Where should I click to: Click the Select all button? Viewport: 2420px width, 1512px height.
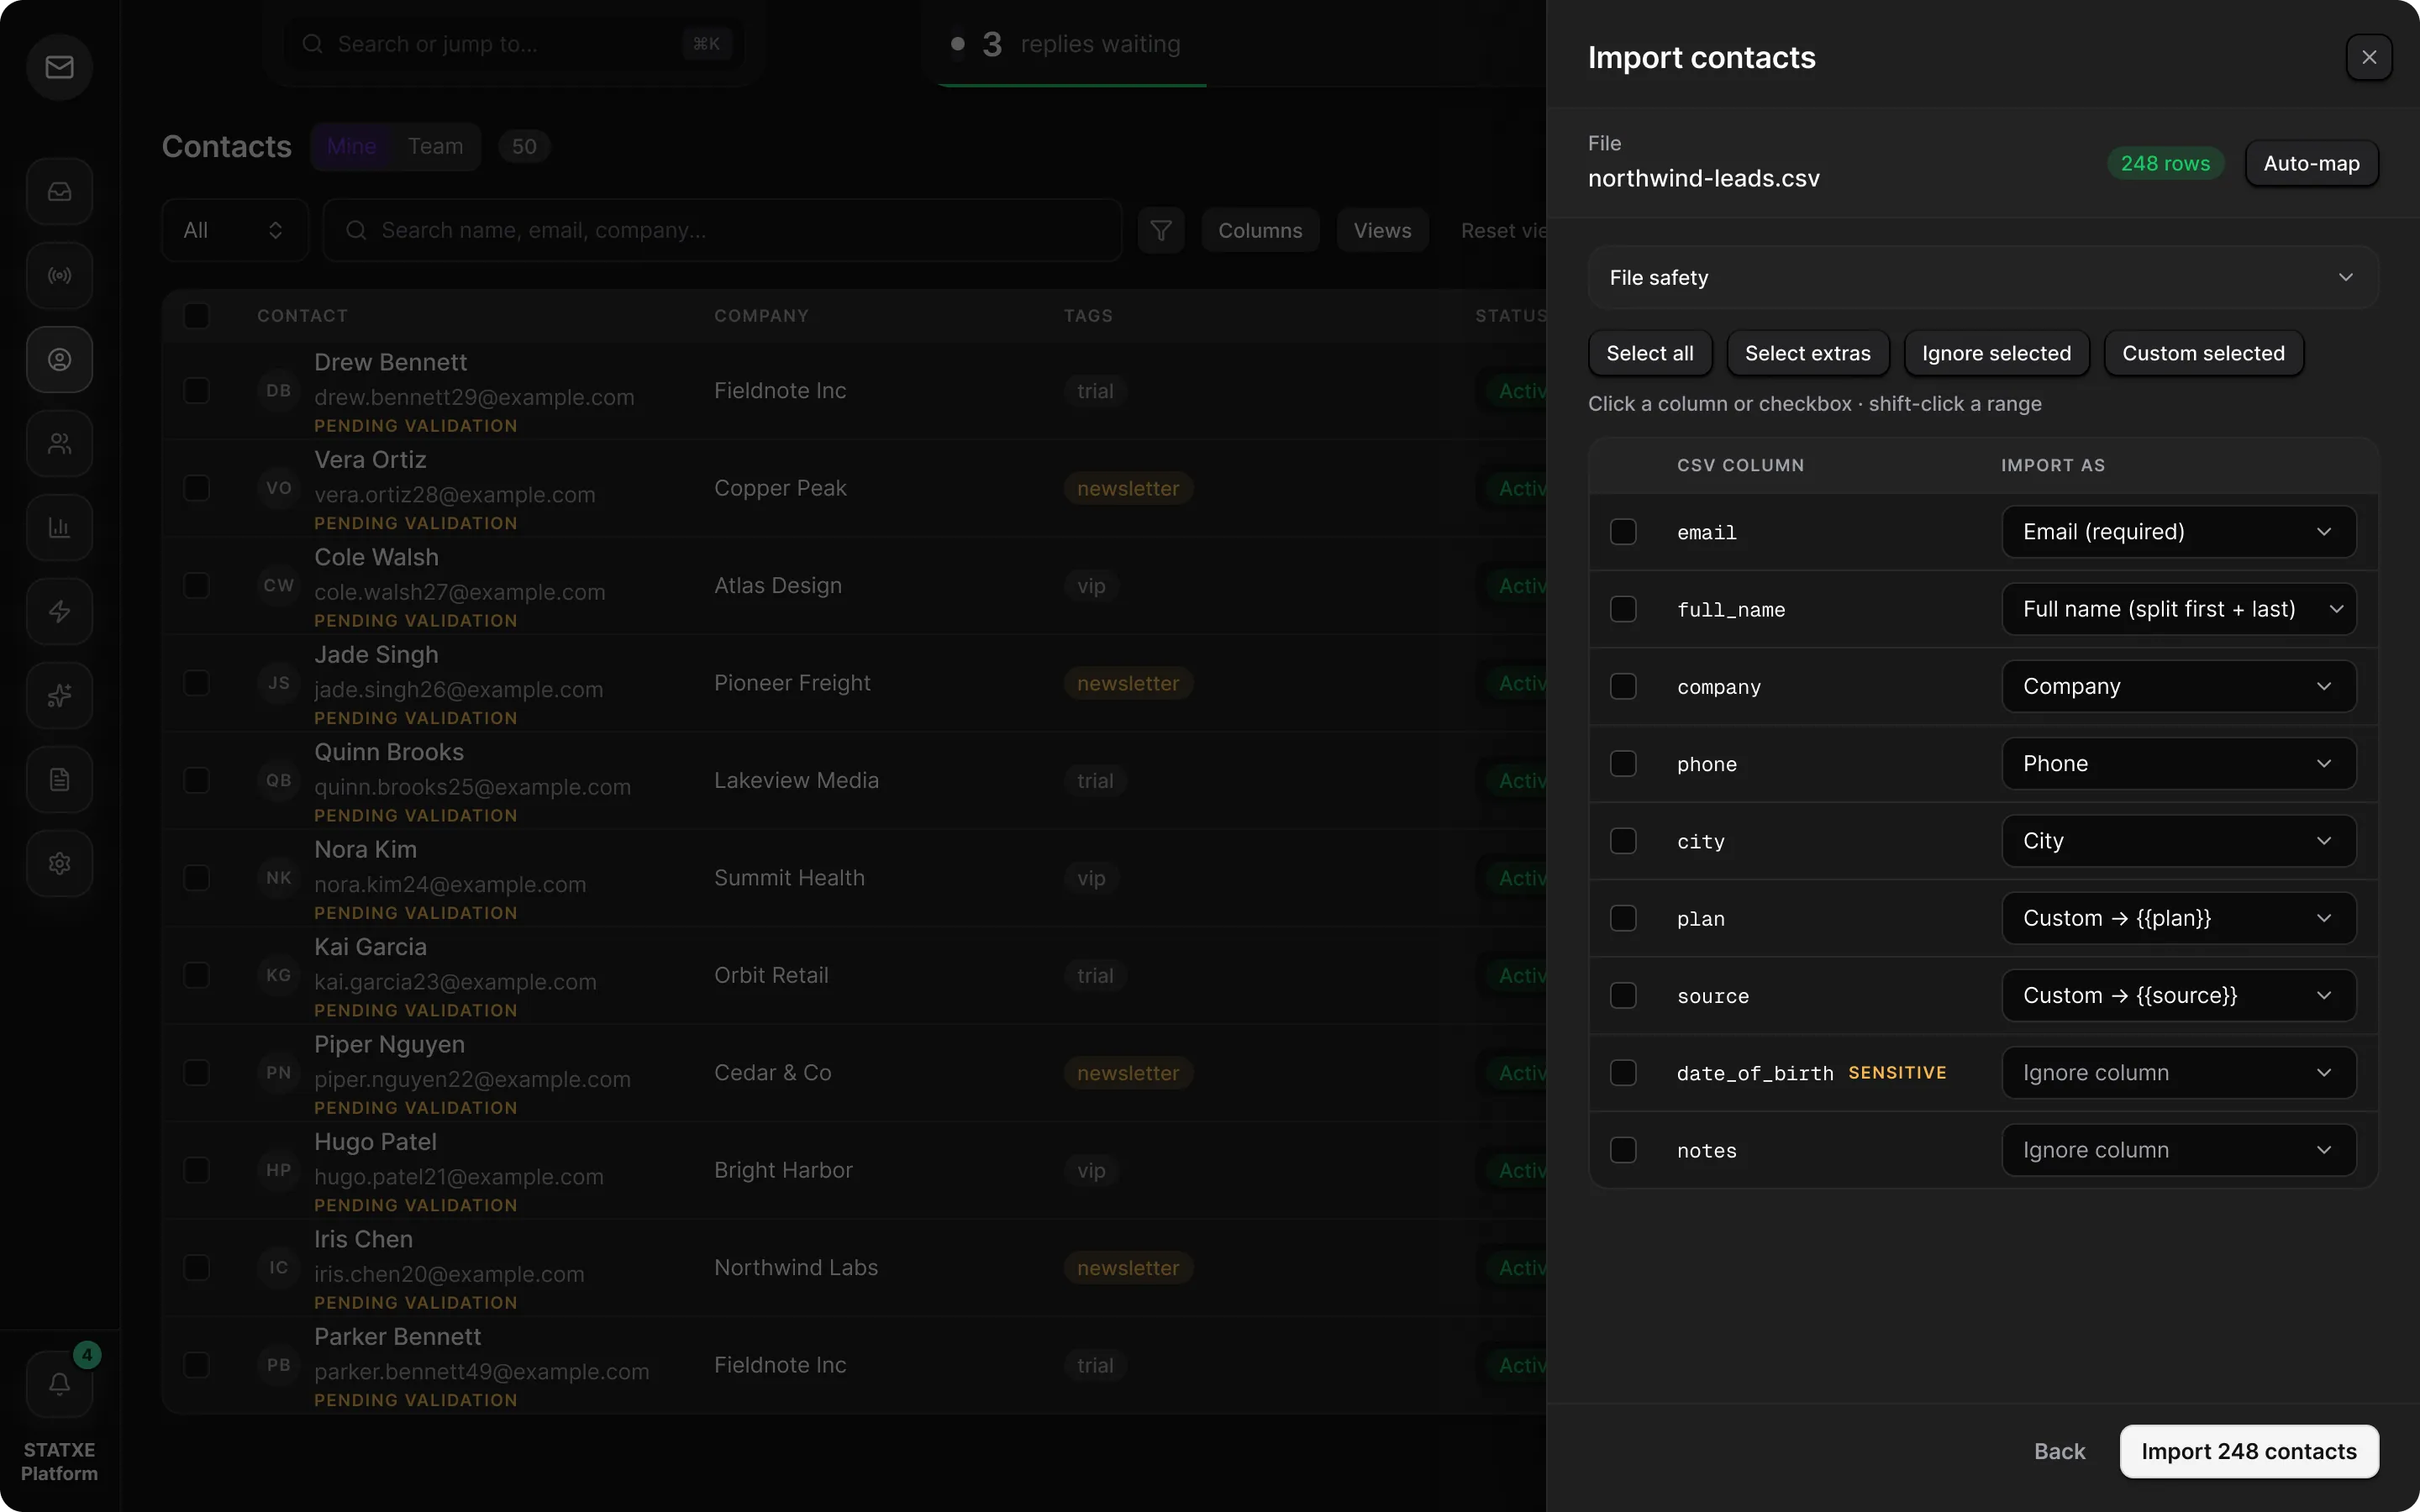tap(1650, 353)
